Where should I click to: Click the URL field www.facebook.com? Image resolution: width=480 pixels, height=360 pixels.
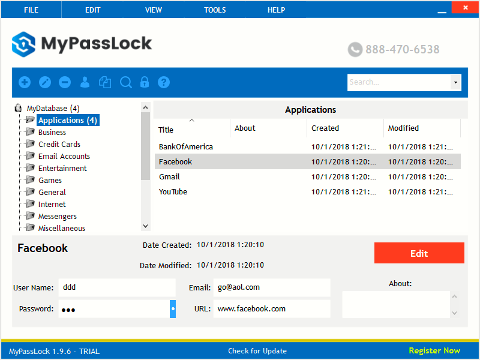(x=272, y=309)
